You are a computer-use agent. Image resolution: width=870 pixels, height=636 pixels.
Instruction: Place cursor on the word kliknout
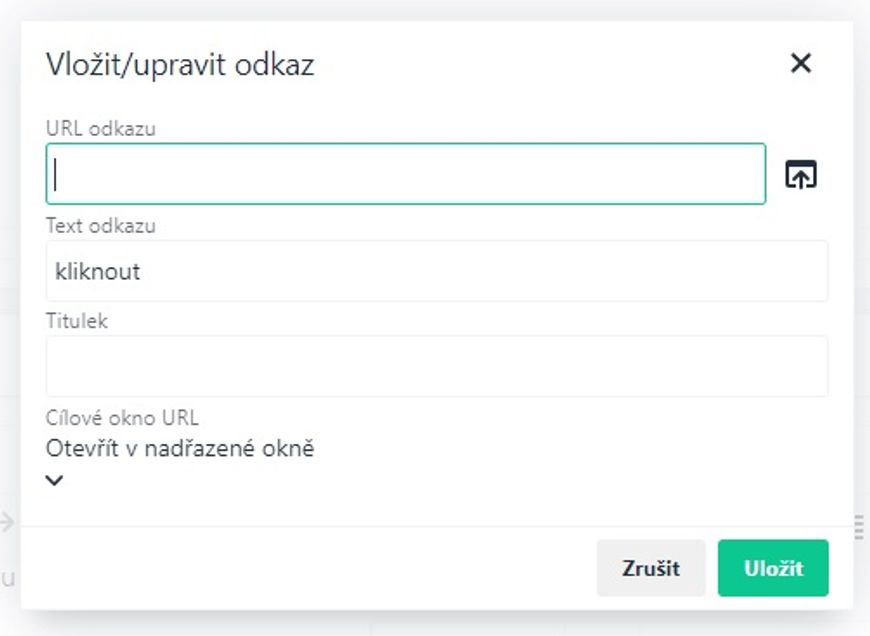click(98, 271)
